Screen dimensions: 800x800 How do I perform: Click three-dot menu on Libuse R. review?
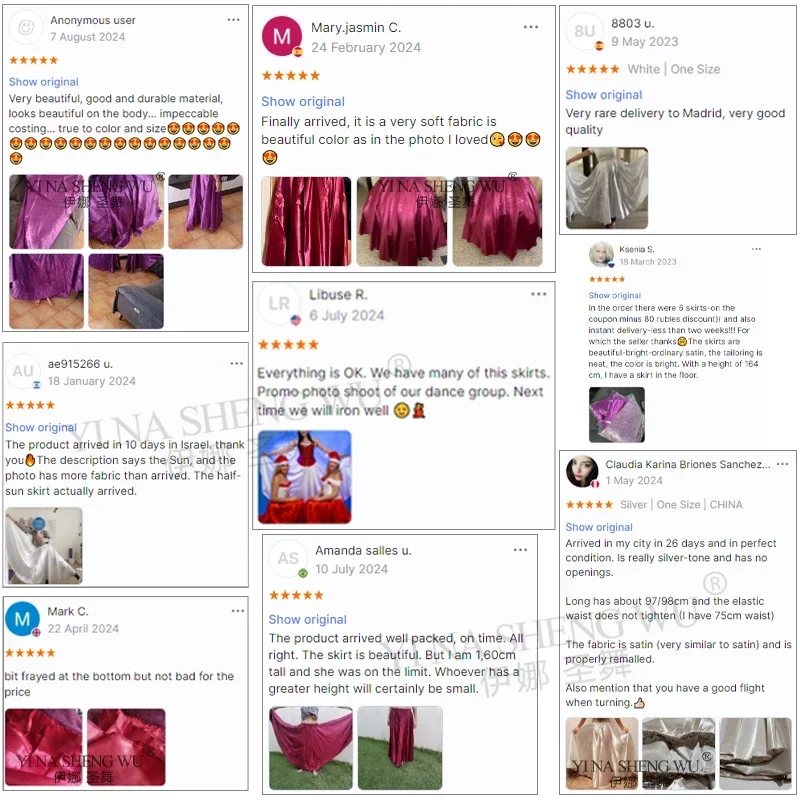538,294
